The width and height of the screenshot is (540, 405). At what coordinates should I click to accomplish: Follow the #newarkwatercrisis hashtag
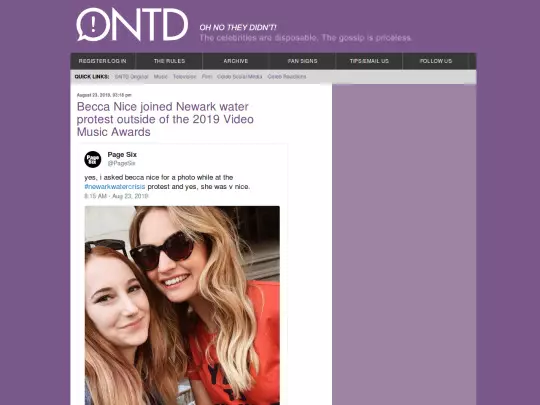point(115,187)
